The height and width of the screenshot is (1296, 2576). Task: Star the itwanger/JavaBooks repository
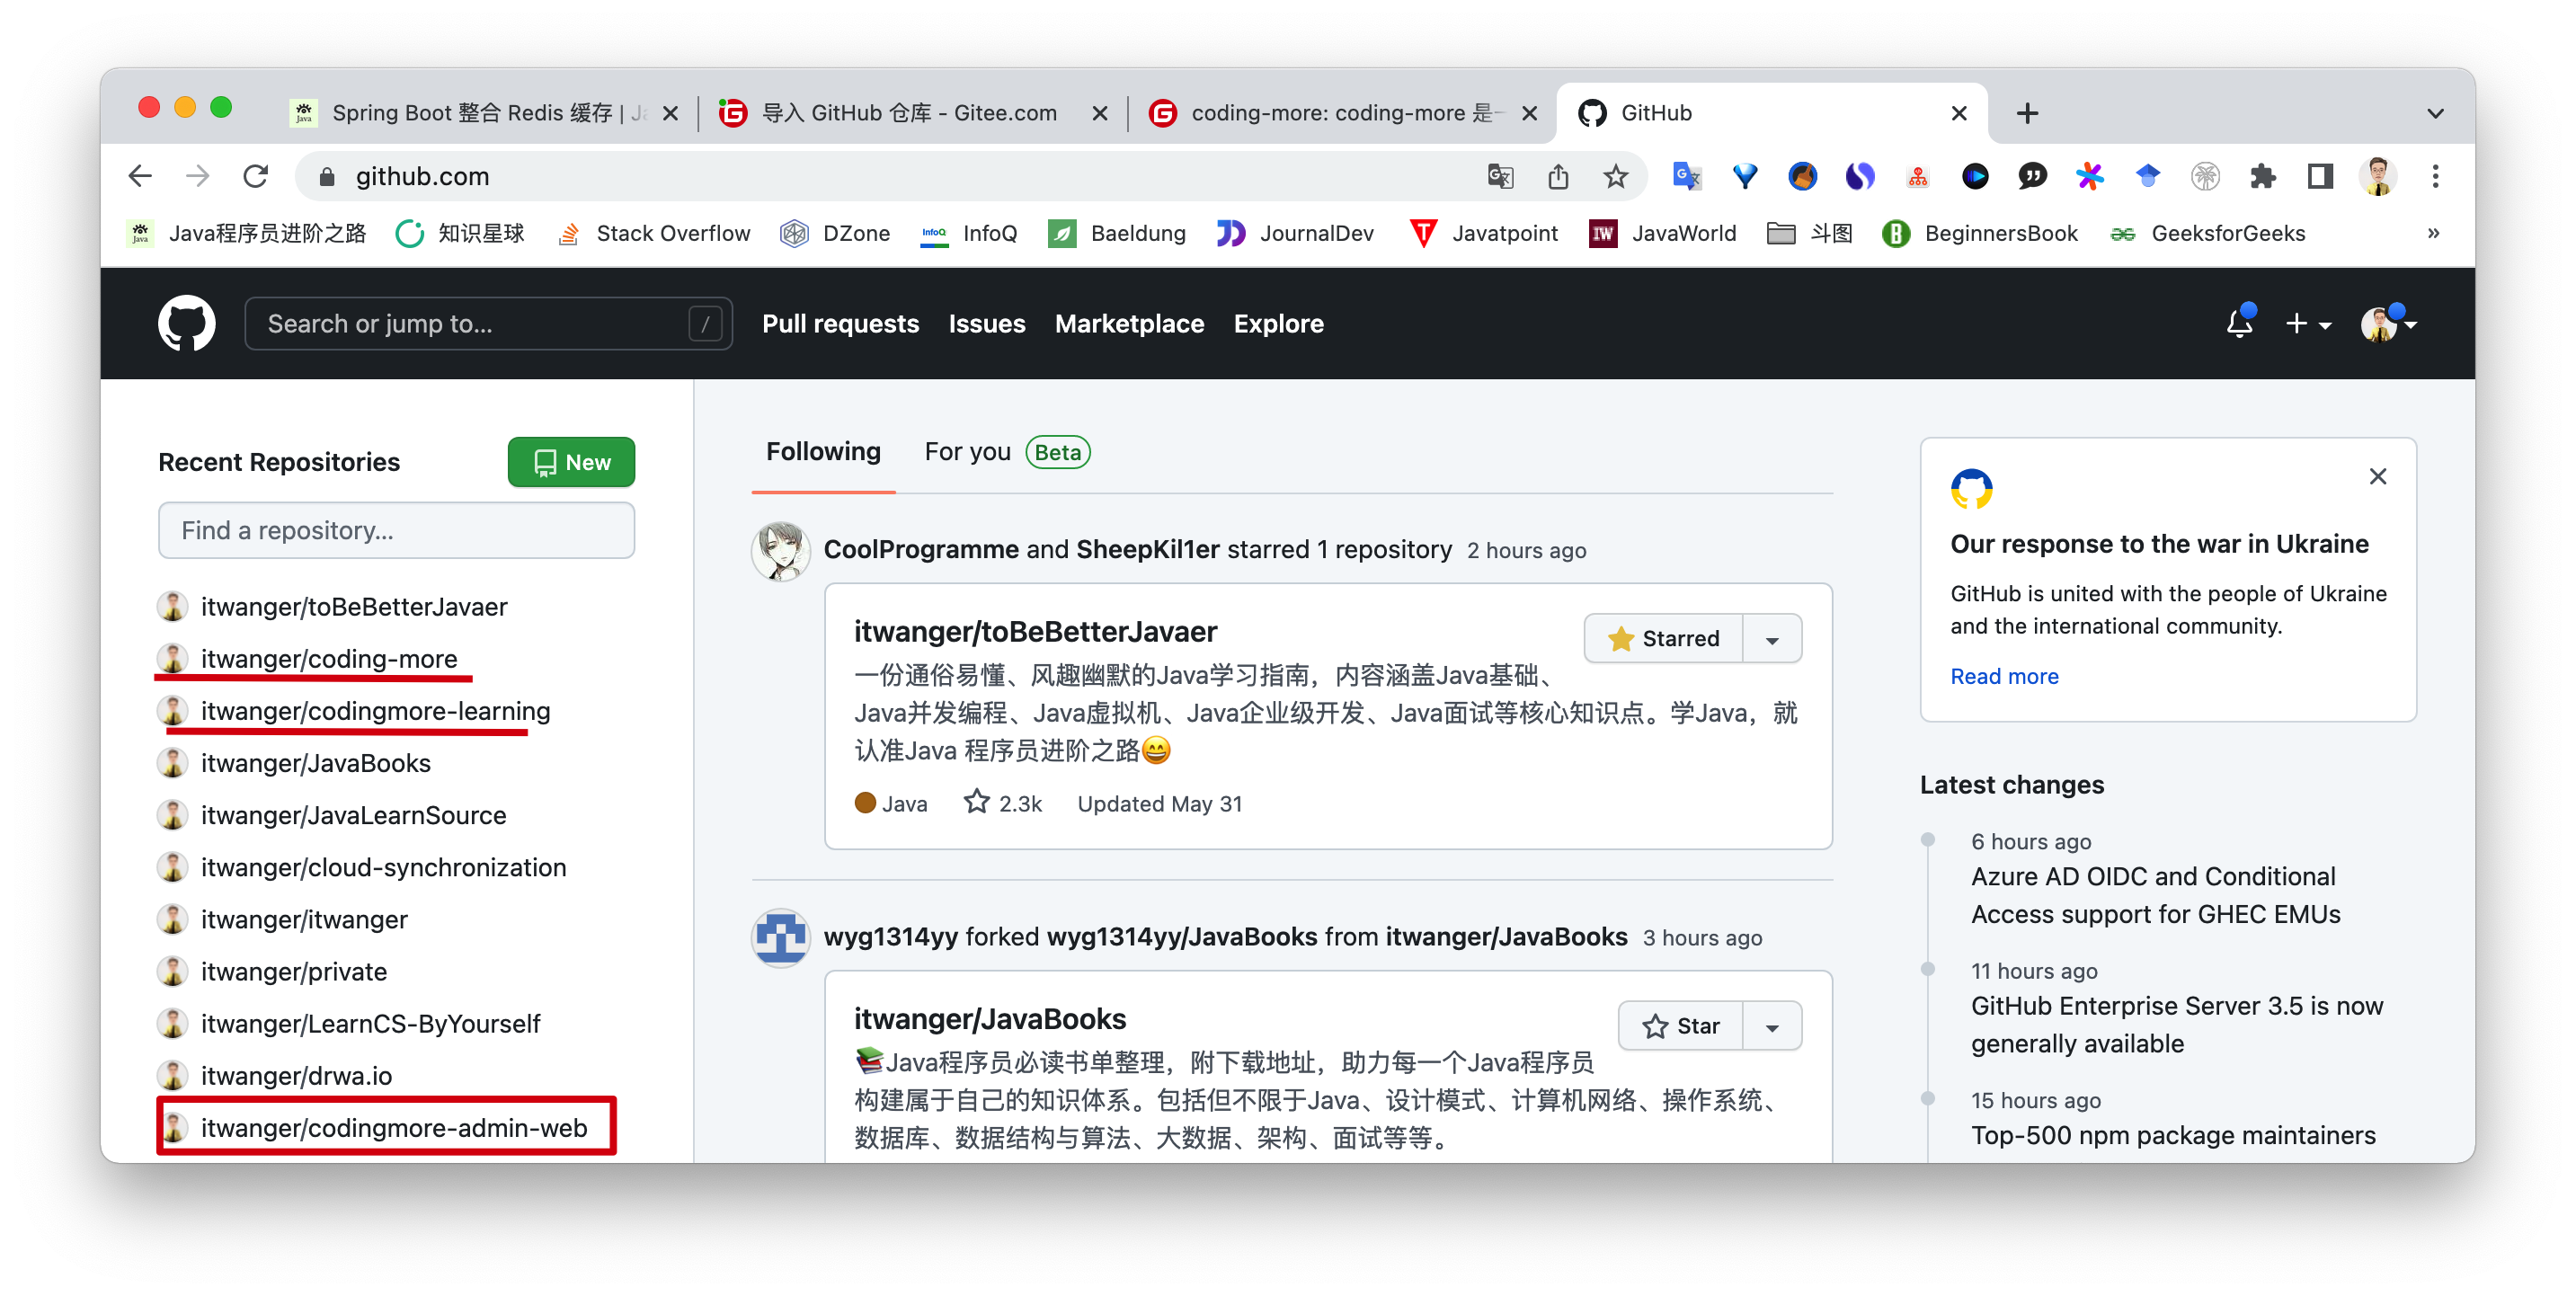click(x=1680, y=1025)
